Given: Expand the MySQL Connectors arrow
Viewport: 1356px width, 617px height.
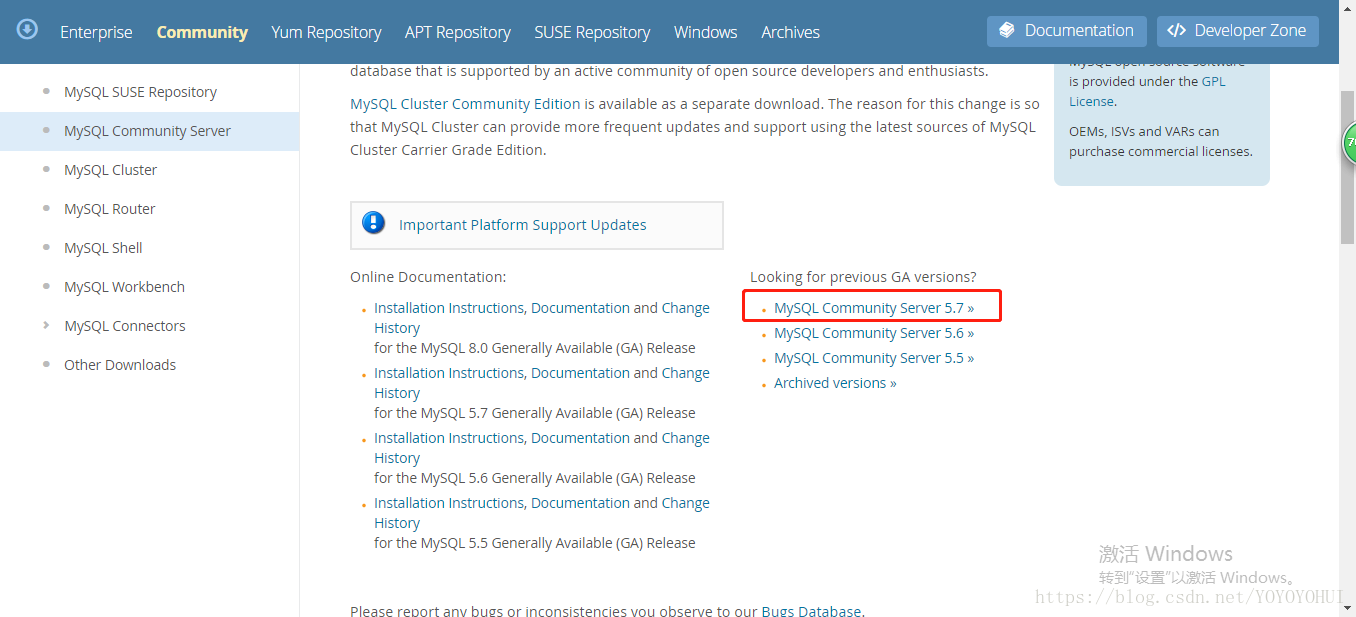Looking at the screenshot, I should (46, 325).
